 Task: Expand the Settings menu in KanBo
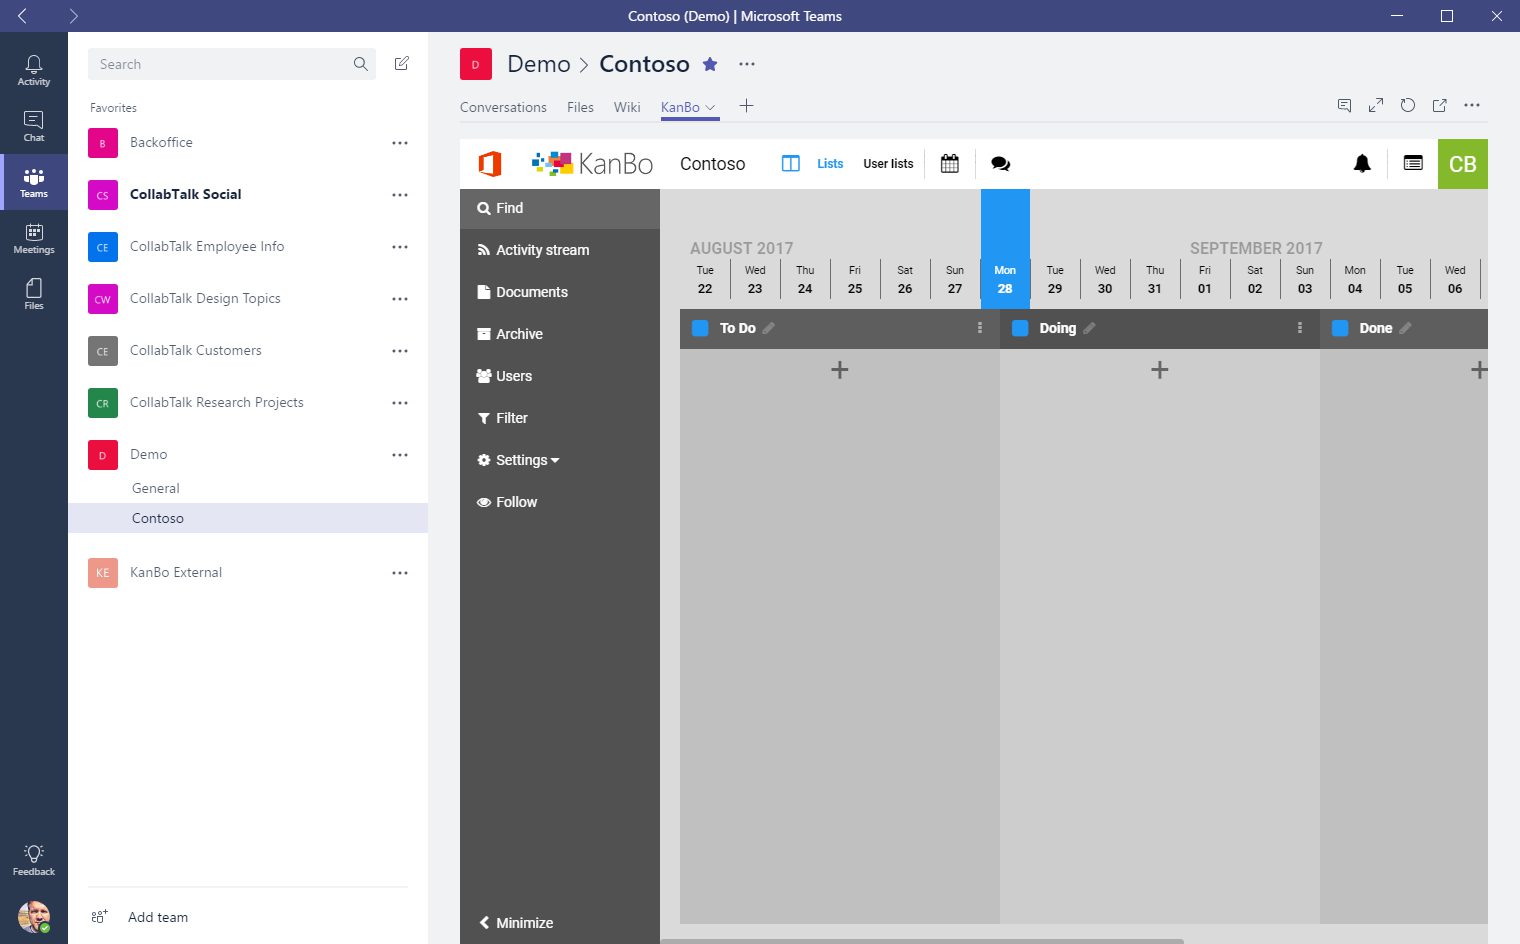point(518,460)
